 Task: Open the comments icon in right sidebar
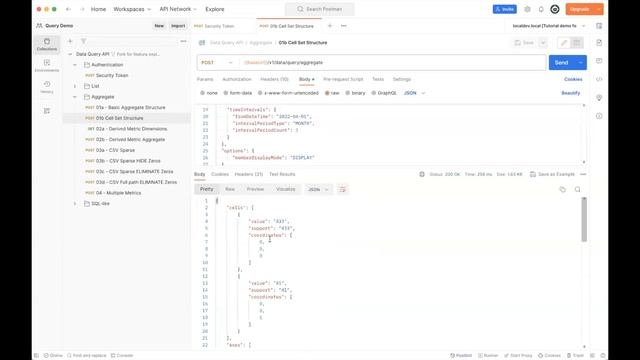point(599,61)
